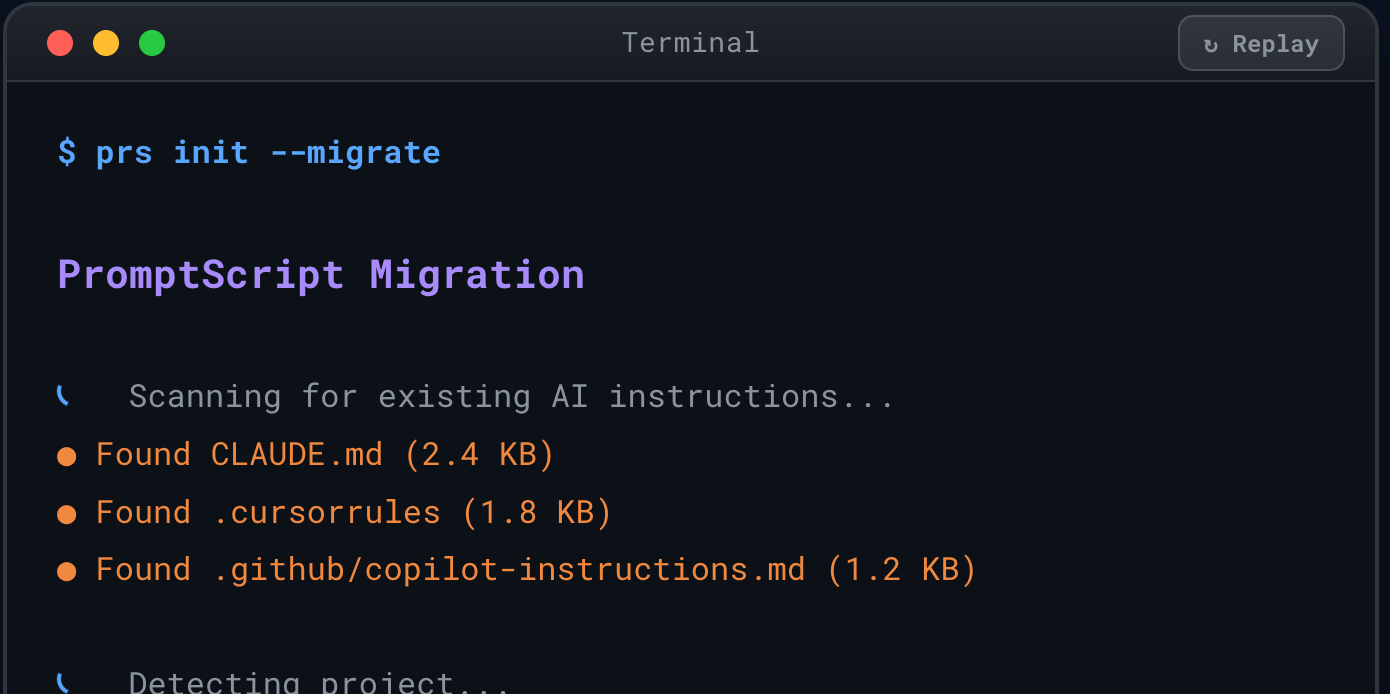Click the spinner icon next to Scanning
The width and height of the screenshot is (1390, 694).
pos(63,395)
